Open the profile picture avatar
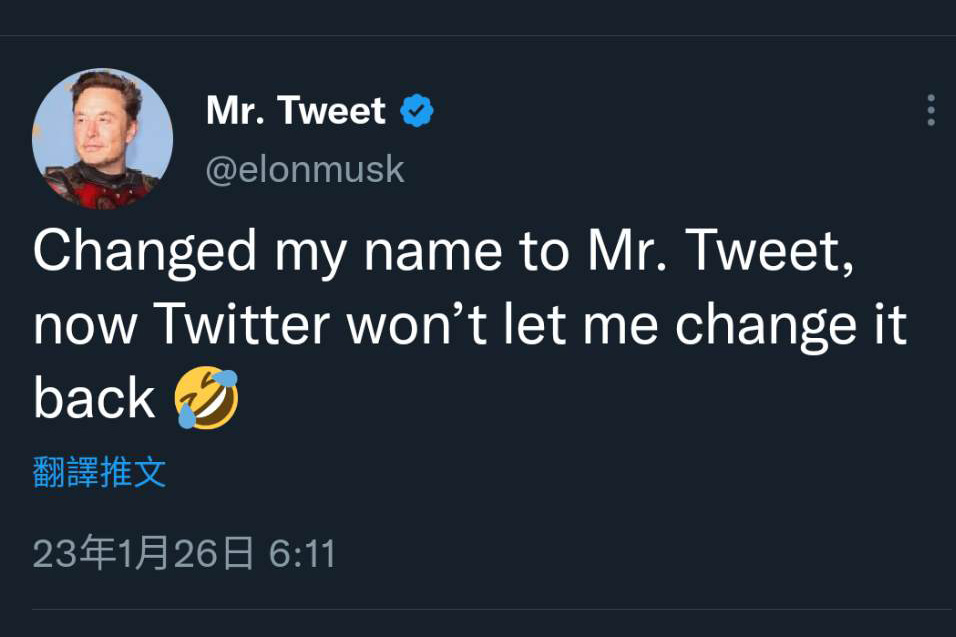Viewport: 956px width, 637px height. (103, 138)
